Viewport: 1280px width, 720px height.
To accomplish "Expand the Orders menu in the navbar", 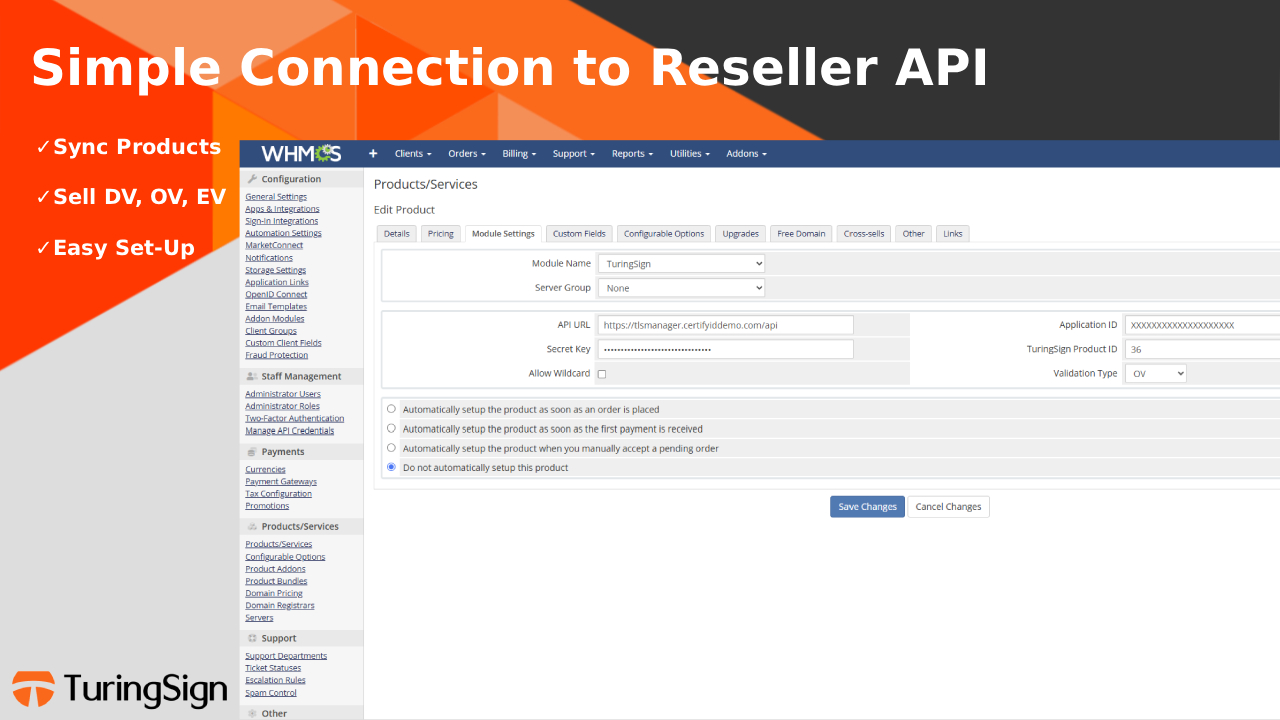I will pyautogui.click(x=467, y=154).
